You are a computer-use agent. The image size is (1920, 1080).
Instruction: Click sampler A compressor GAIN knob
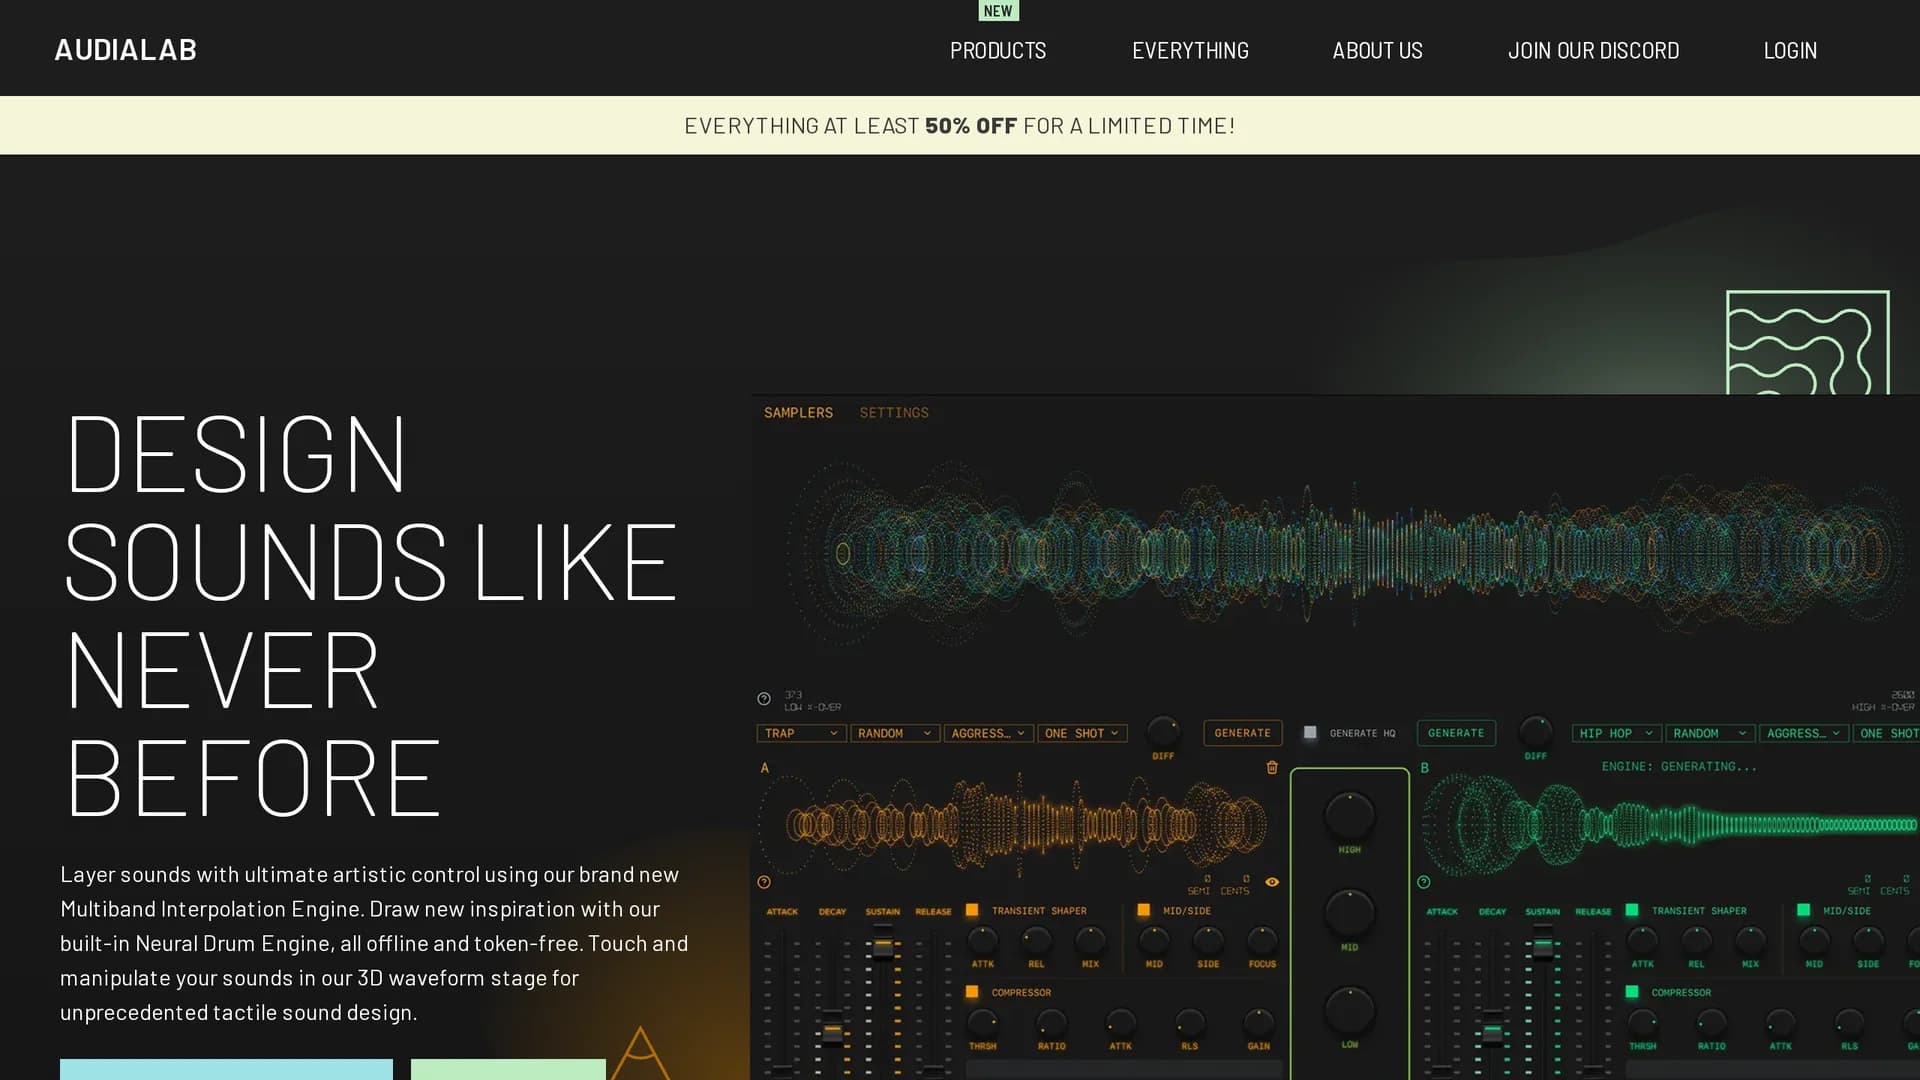point(1258,1022)
